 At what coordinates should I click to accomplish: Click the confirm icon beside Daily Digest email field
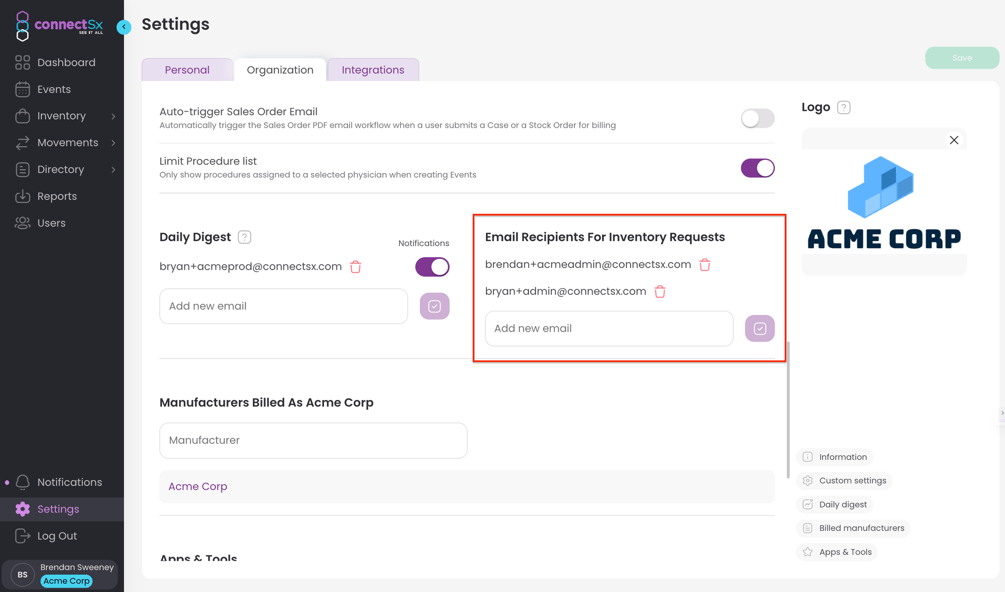pos(434,306)
